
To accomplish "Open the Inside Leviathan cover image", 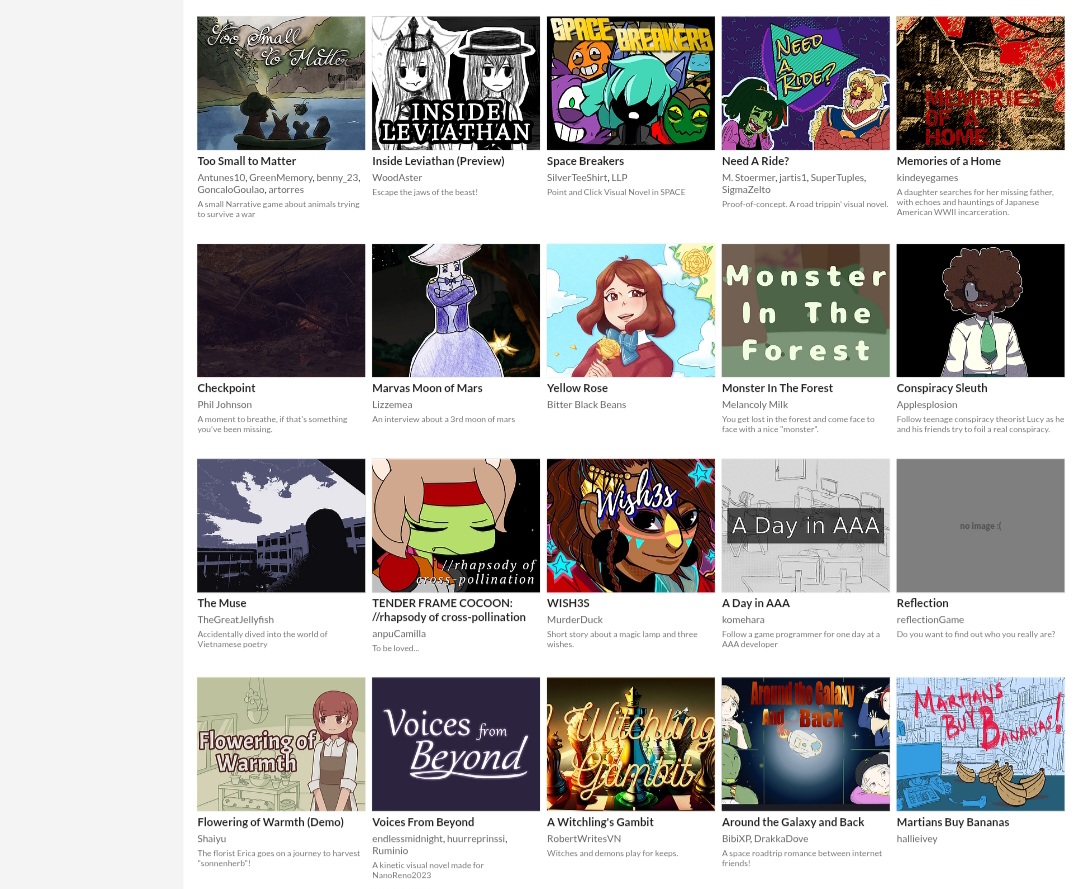I will (456, 83).
